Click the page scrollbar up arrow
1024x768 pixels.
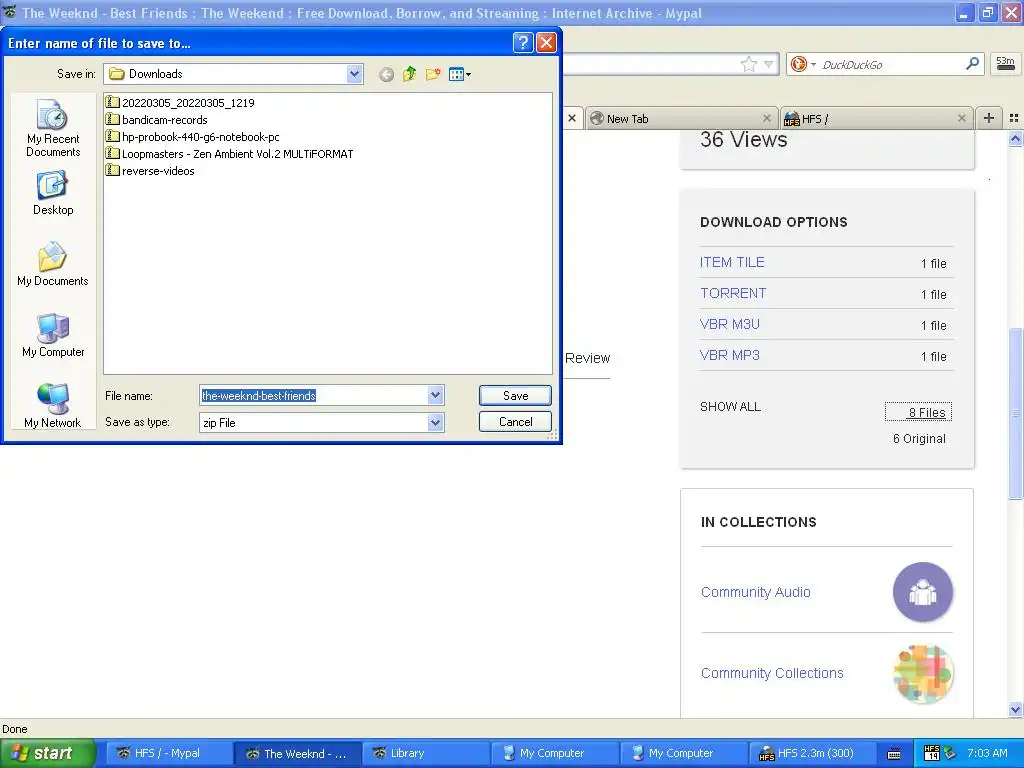[x=1016, y=138]
